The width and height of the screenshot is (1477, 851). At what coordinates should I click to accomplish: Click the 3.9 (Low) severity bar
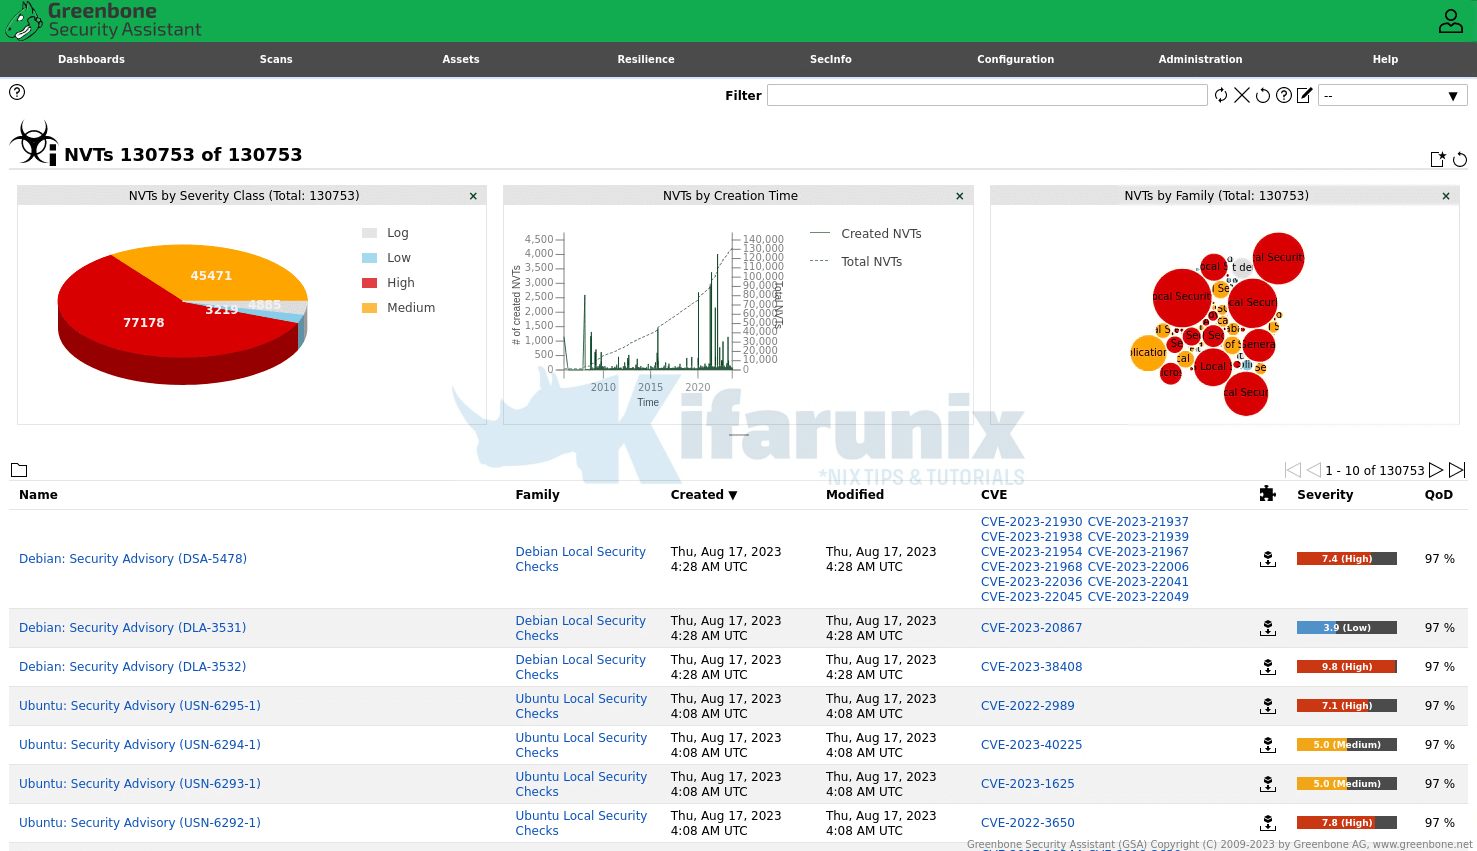coord(1346,628)
